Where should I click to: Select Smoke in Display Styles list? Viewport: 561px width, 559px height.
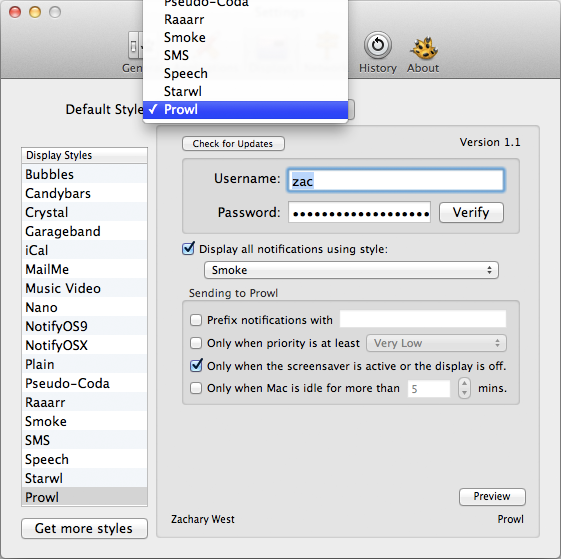tap(84, 421)
